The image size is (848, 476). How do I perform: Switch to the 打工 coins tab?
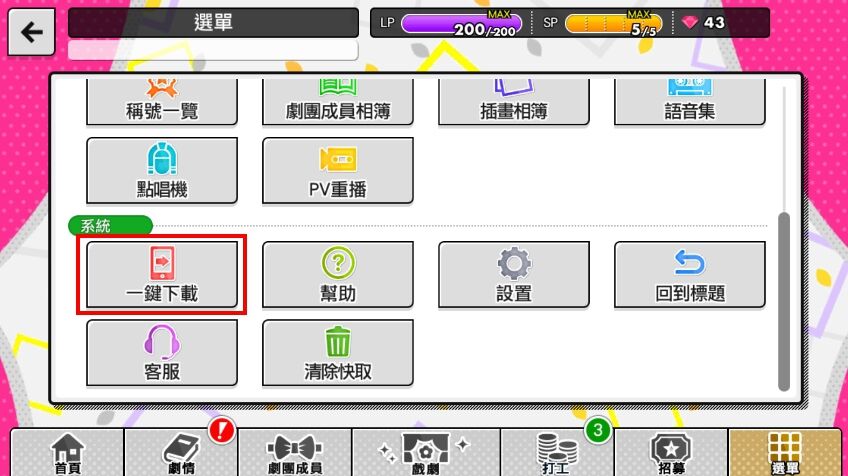557,453
